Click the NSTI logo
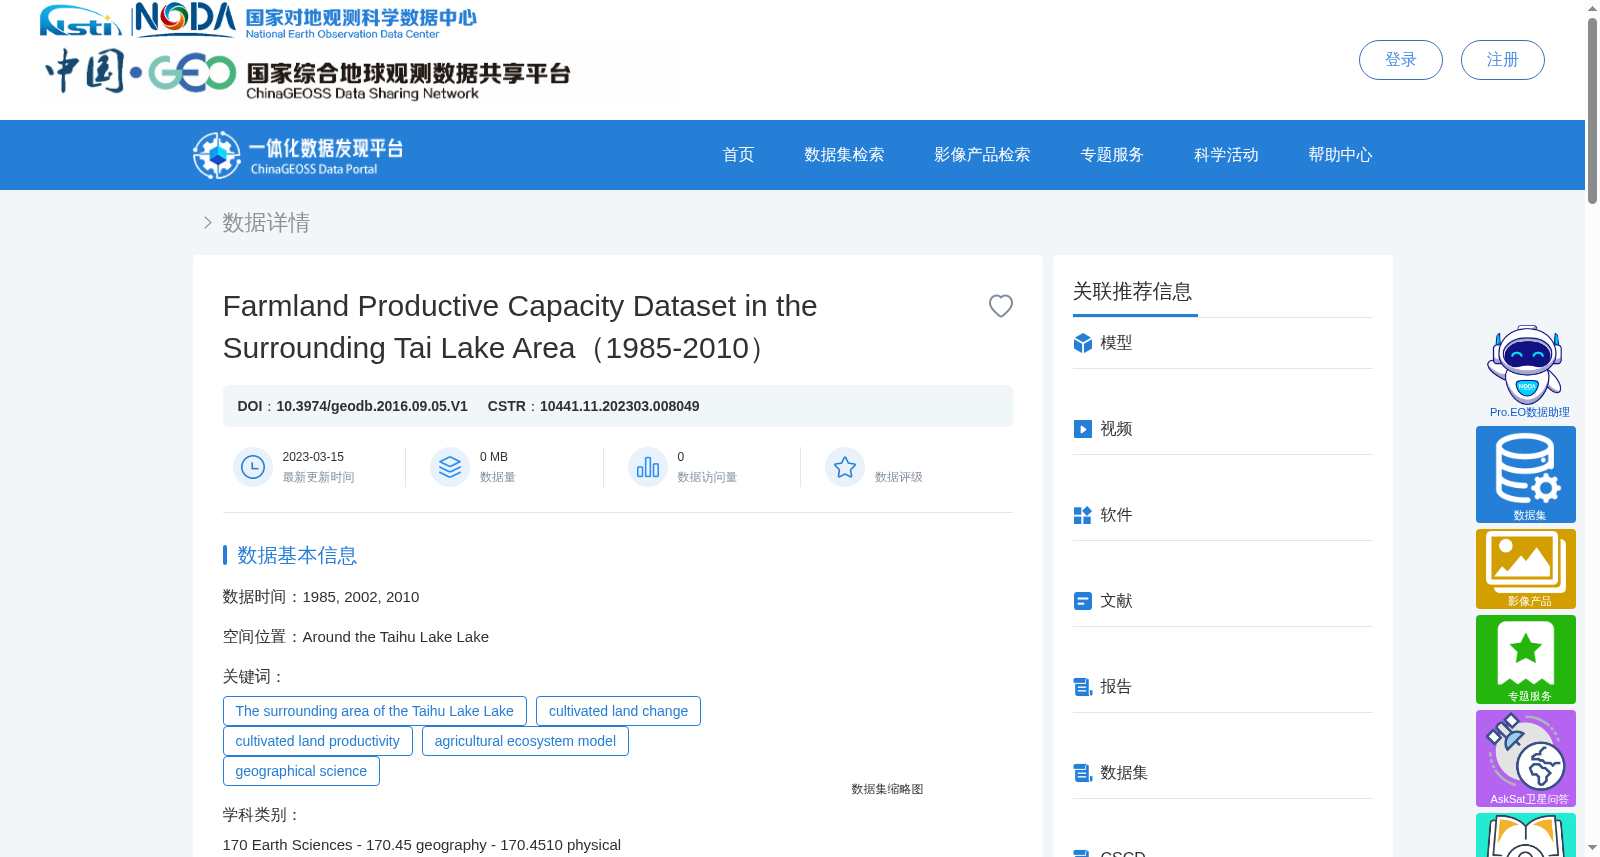 coord(80,20)
